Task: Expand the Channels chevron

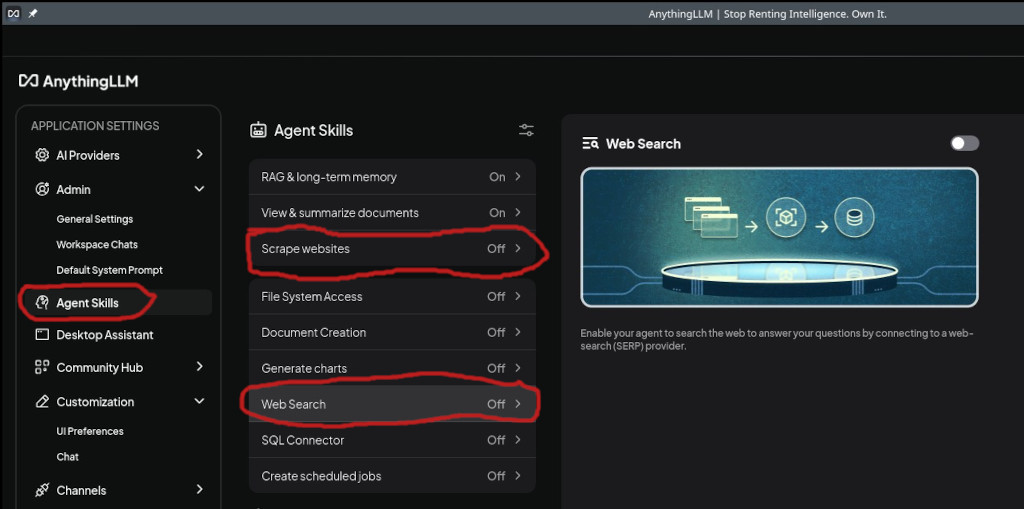Action: click(199, 489)
